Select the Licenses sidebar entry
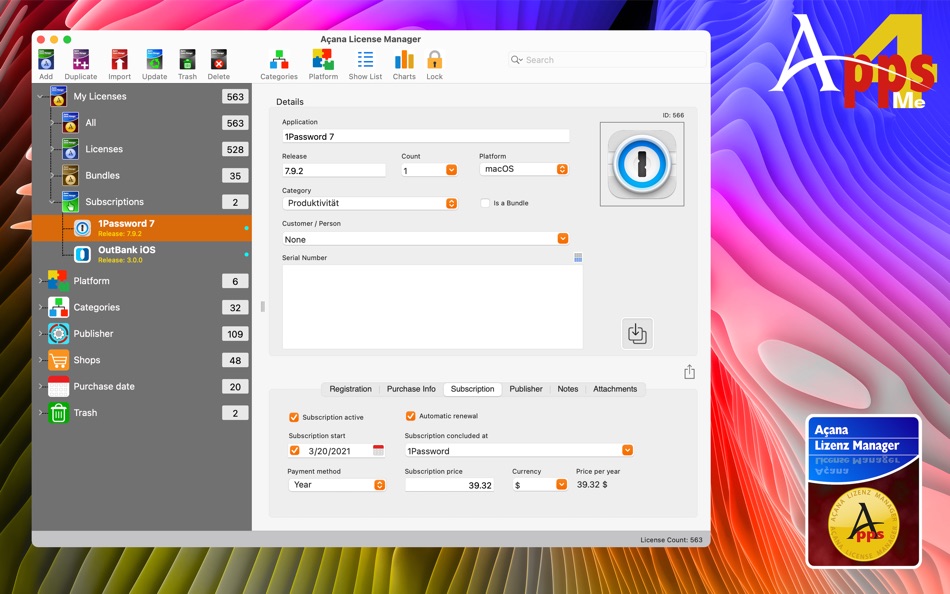Viewport: 950px width, 594px height. [142, 149]
